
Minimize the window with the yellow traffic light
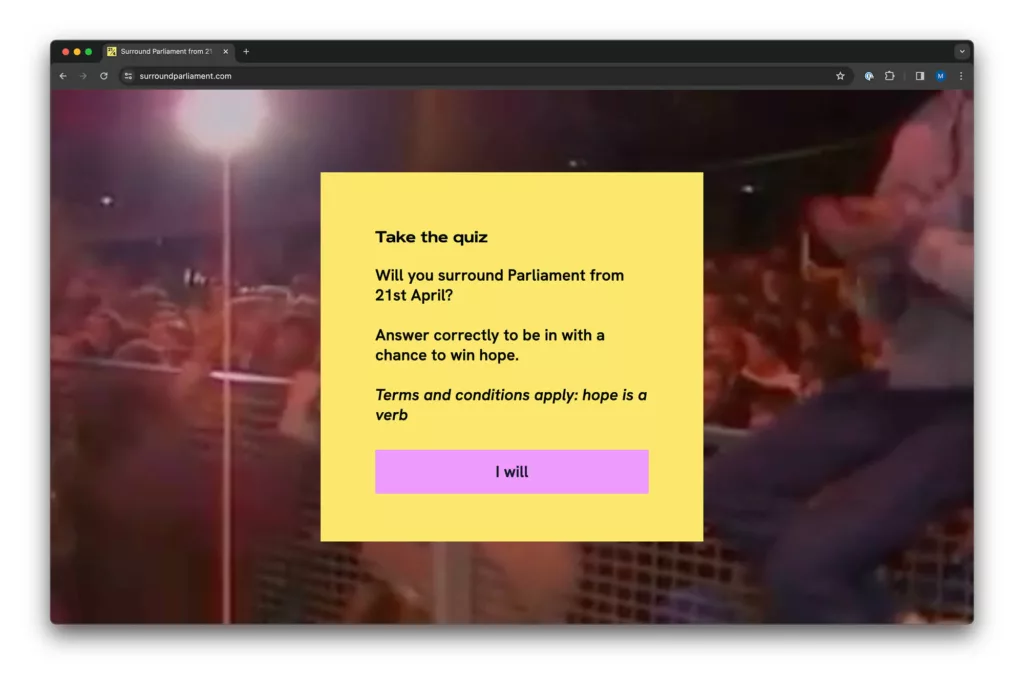(x=77, y=51)
